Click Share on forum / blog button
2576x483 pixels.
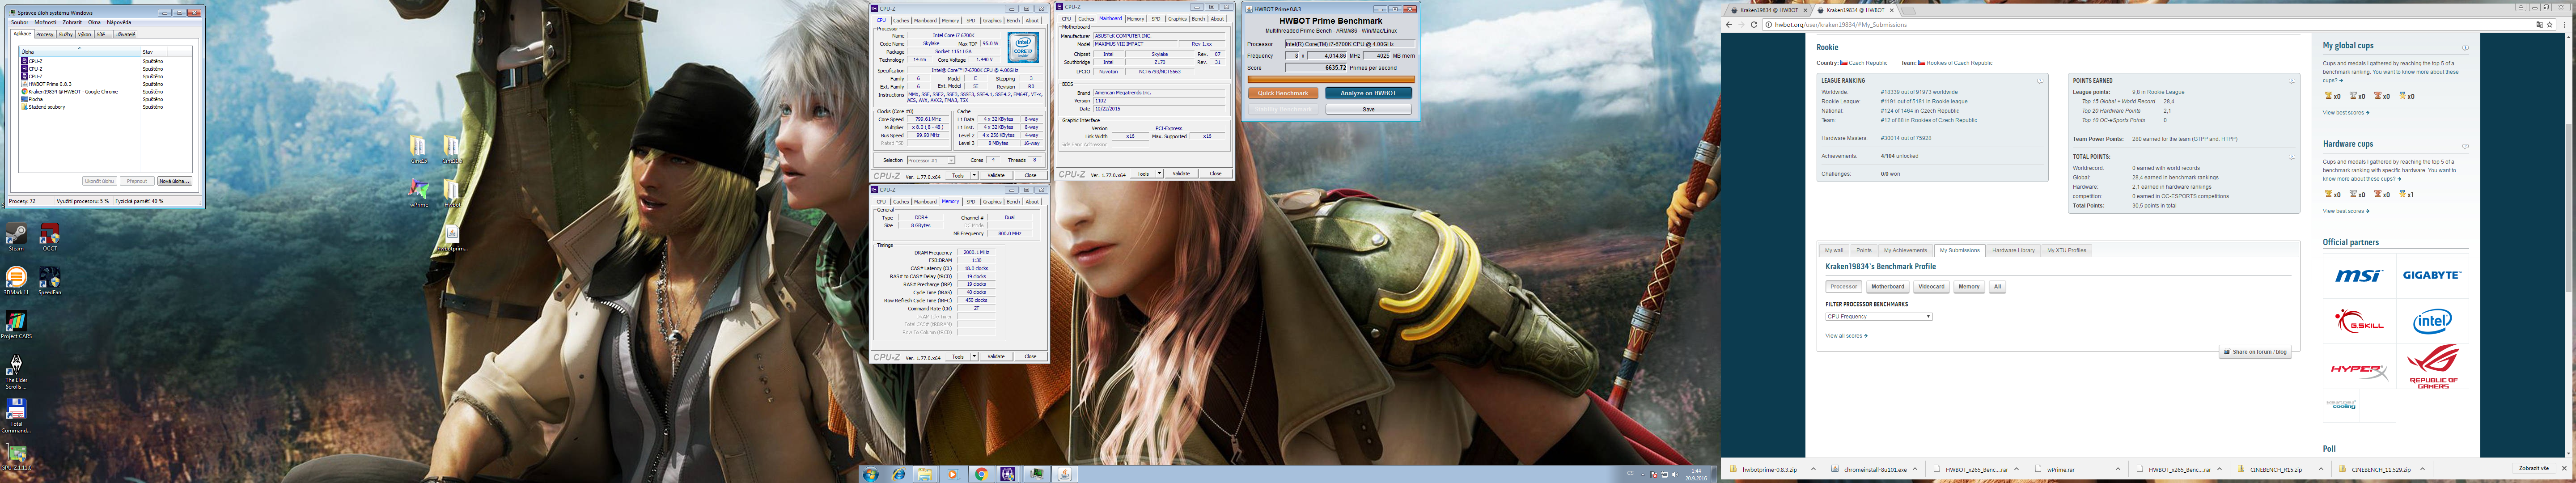[x=2255, y=352]
